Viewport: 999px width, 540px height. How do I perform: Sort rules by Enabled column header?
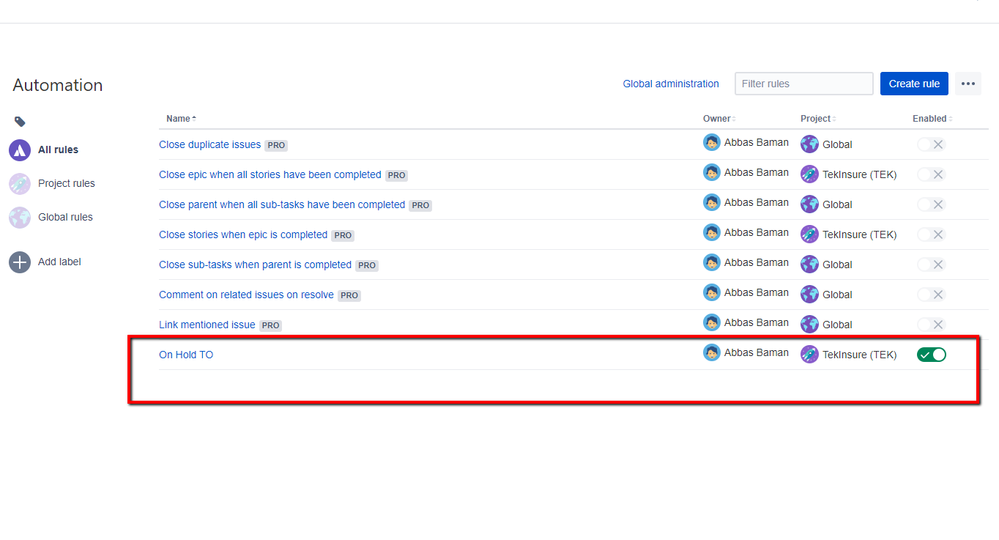click(x=932, y=118)
